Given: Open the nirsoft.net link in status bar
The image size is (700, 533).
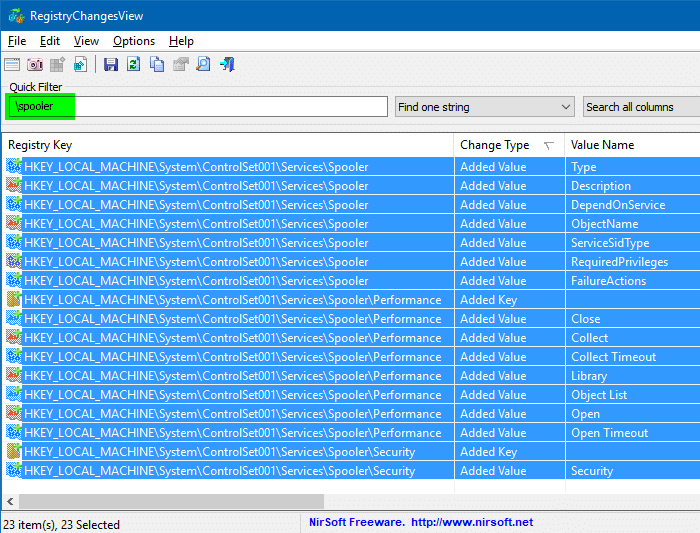Looking at the screenshot, I should (472, 522).
